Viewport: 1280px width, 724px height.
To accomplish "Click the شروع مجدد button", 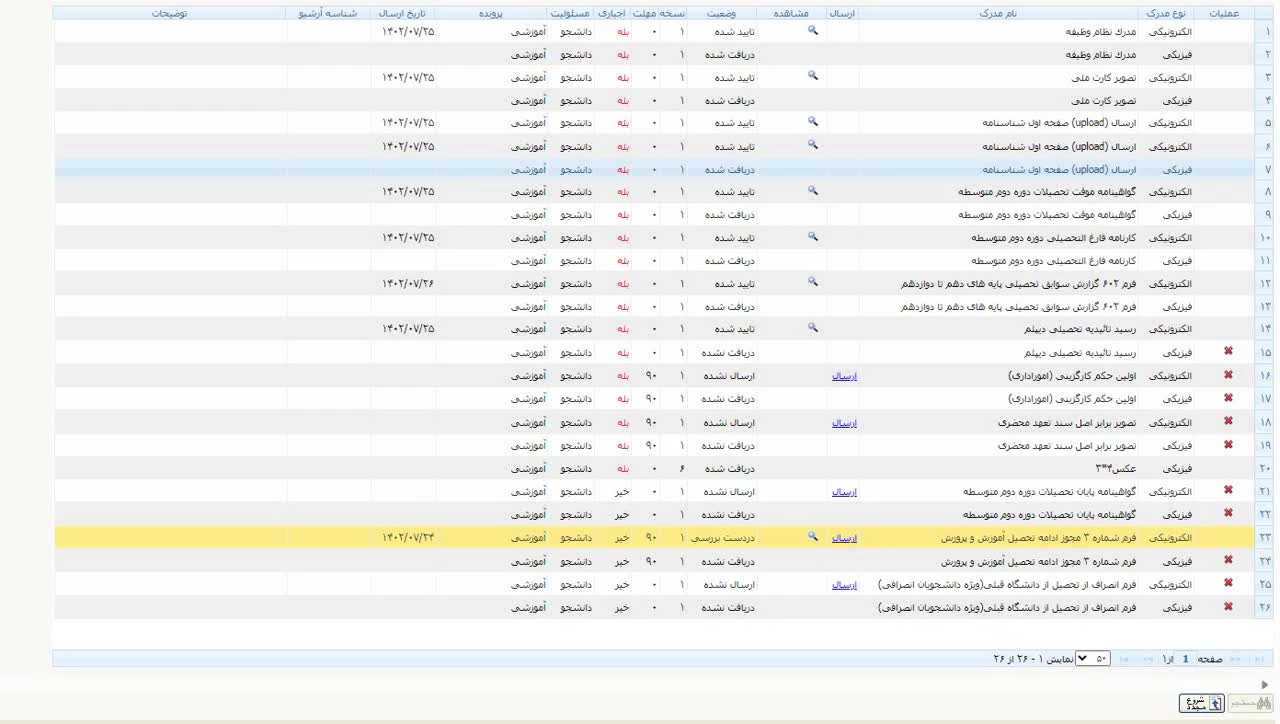I will point(1201,703).
